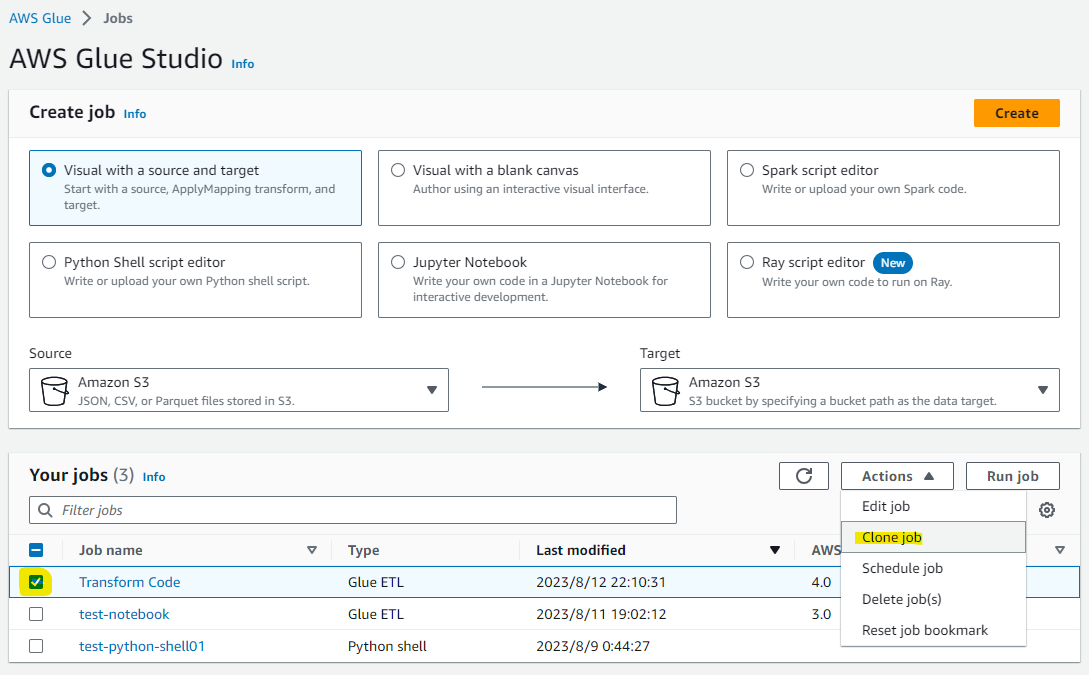Click the refresh jobs icon button
This screenshot has height=675, width=1089.
tap(804, 476)
